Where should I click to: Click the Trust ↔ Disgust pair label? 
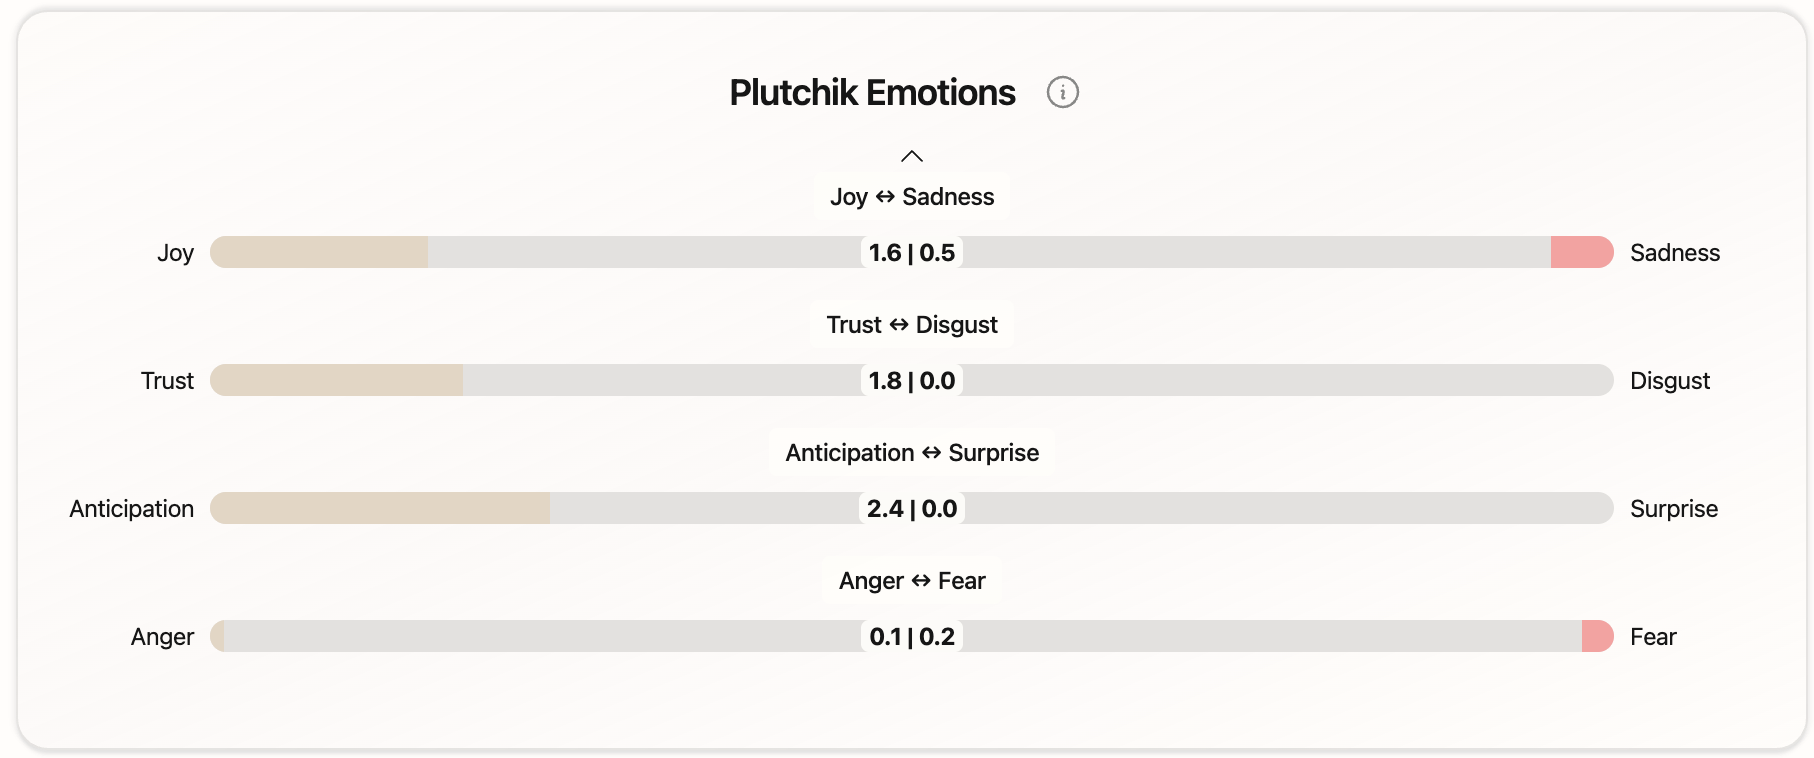911,325
